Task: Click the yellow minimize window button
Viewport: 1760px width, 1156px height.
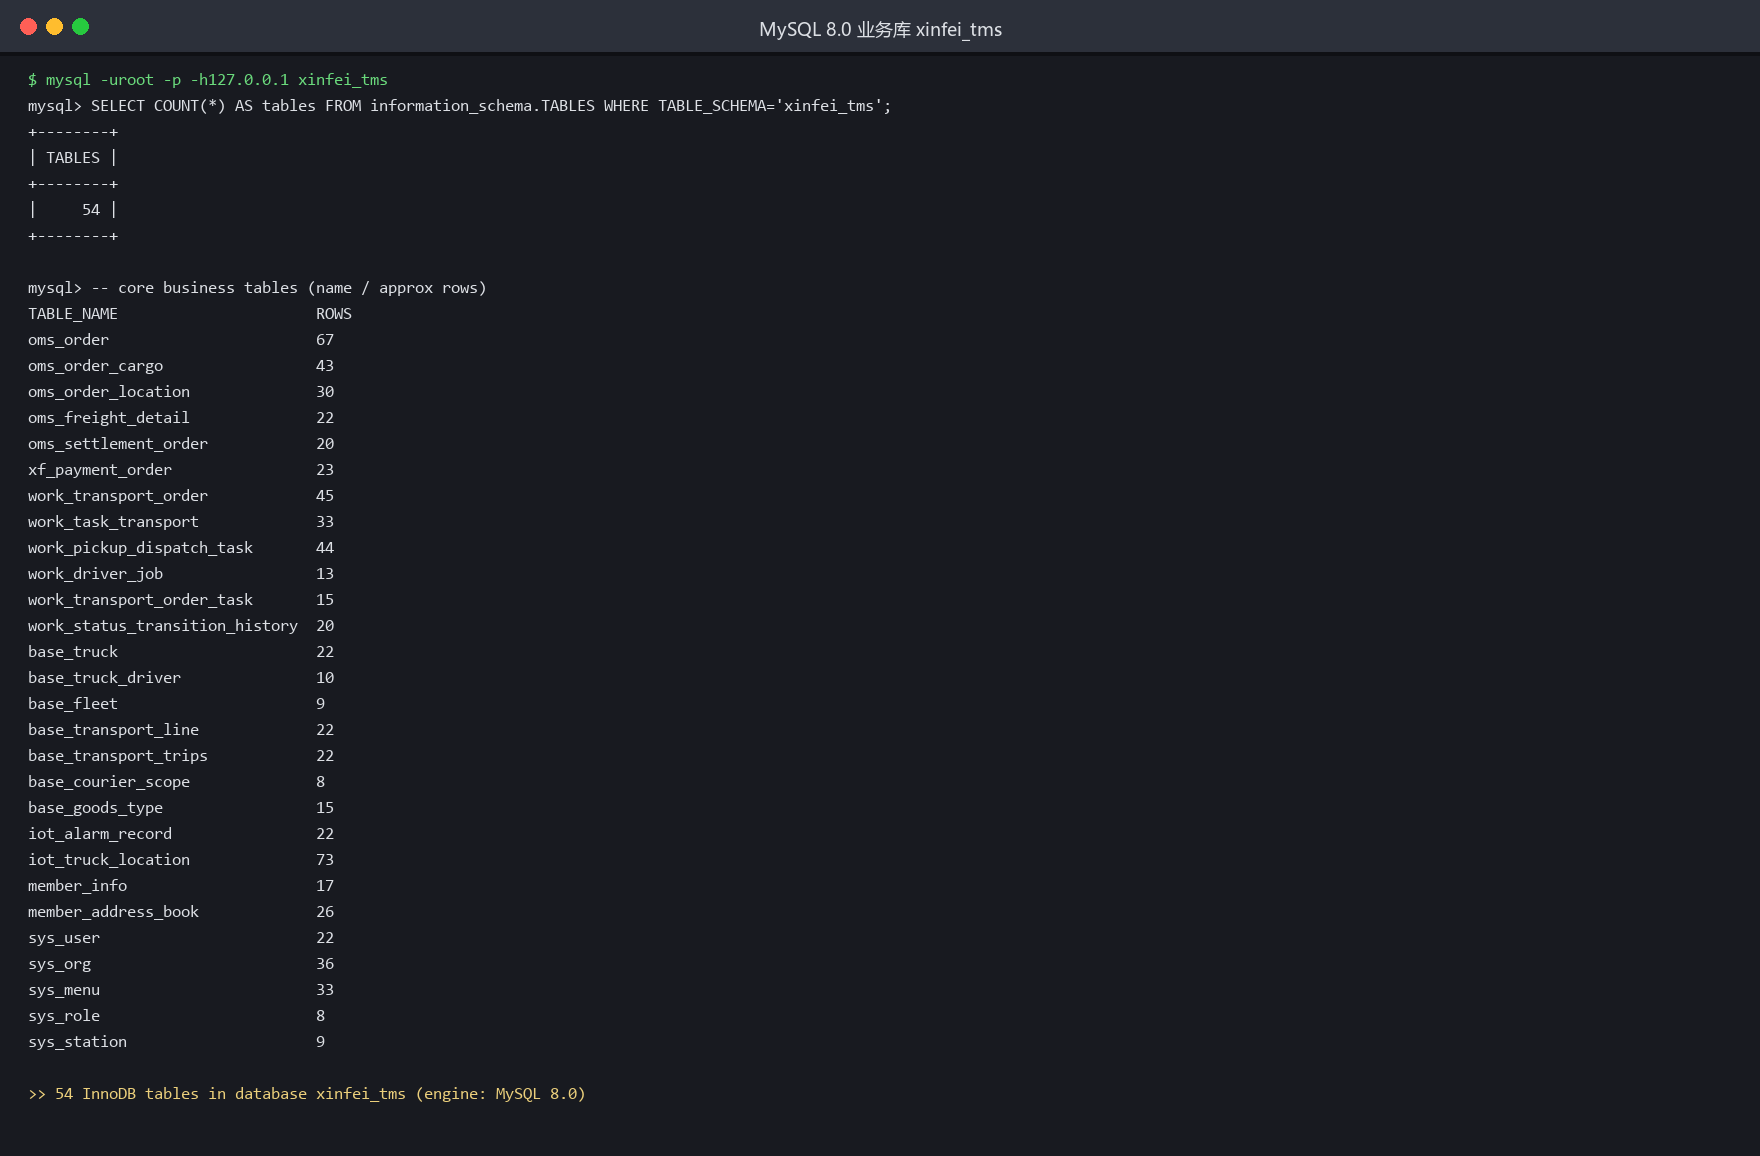Action: 55,27
